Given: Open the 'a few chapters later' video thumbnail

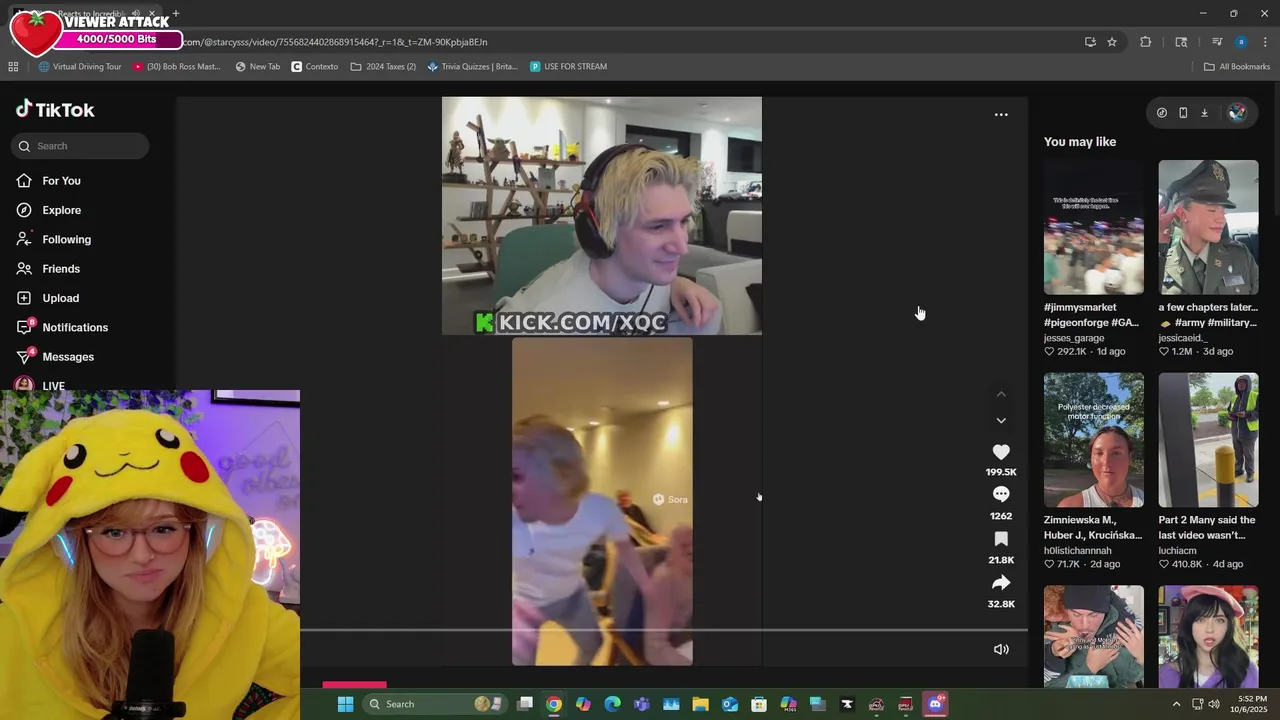Looking at the screenshot, I should (1208, 227).
